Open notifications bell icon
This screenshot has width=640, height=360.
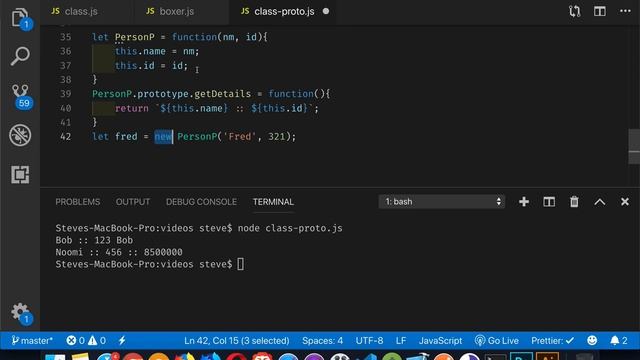coord(619,340)
